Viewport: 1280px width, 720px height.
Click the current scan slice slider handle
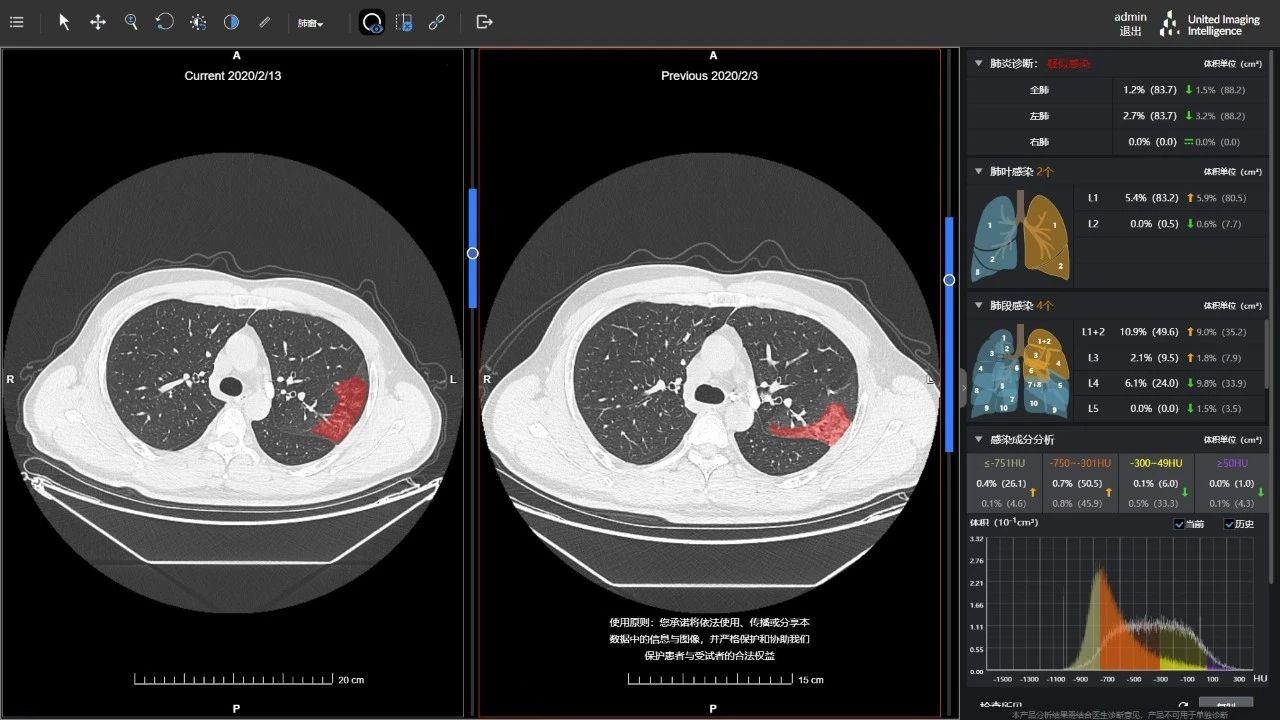473,253
